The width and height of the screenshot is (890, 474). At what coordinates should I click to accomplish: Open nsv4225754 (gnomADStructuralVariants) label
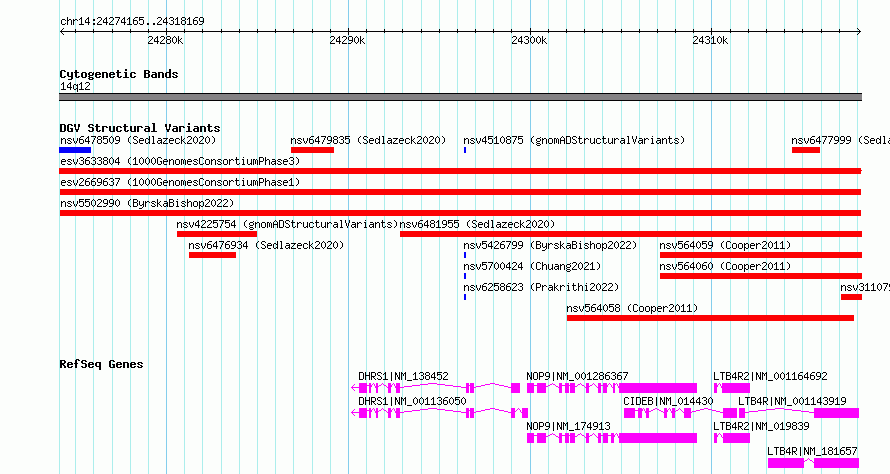(x=287, y=224)
